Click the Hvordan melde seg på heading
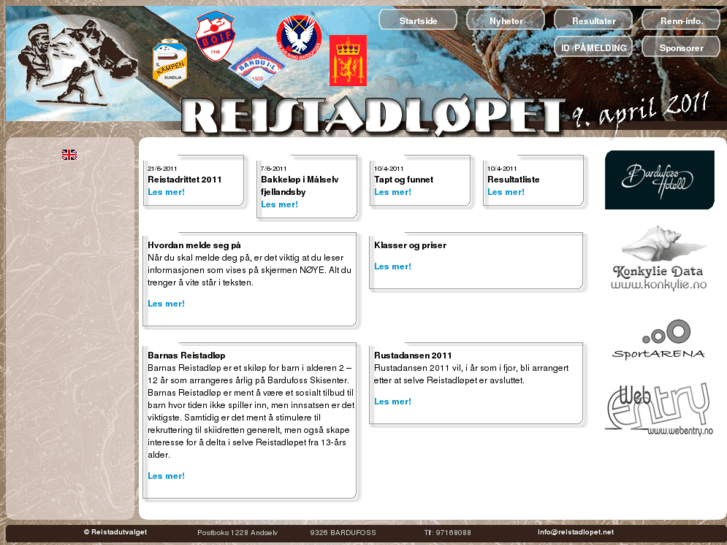The image size is (727, 545). [x=194, y=245]
